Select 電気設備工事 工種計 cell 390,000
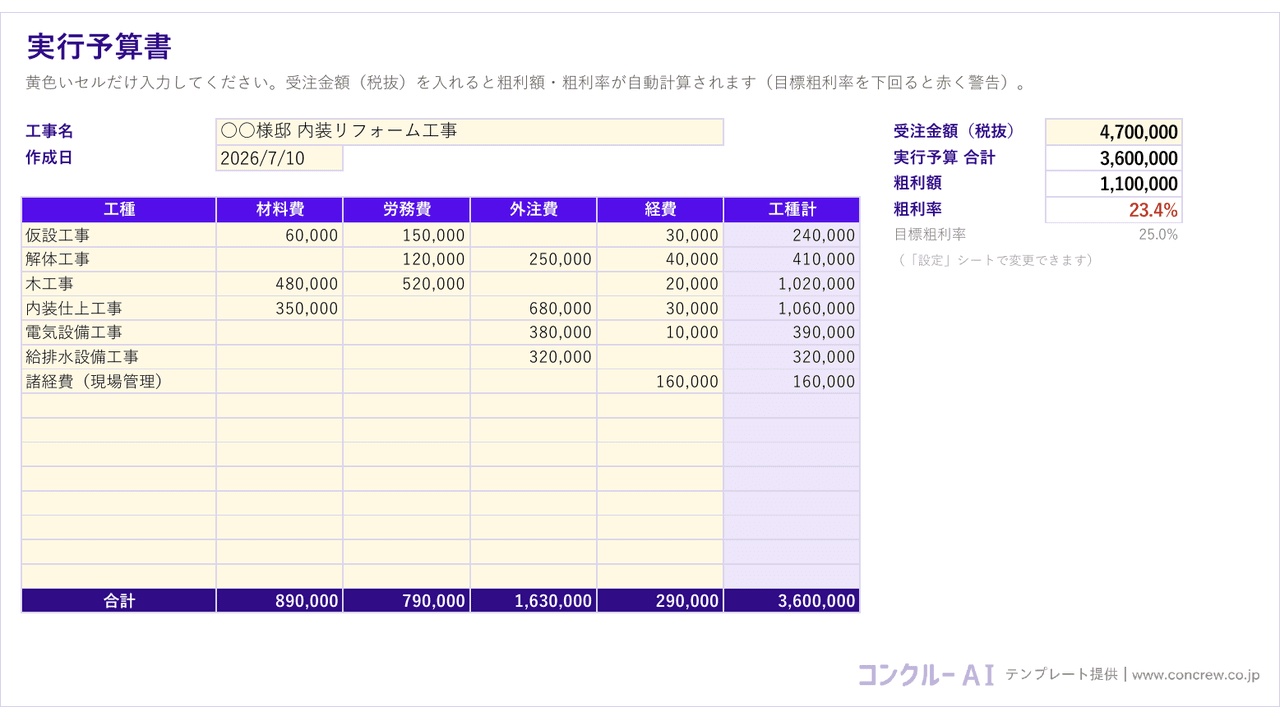This screenshot has height=720, width=1280. pos(792,332)
